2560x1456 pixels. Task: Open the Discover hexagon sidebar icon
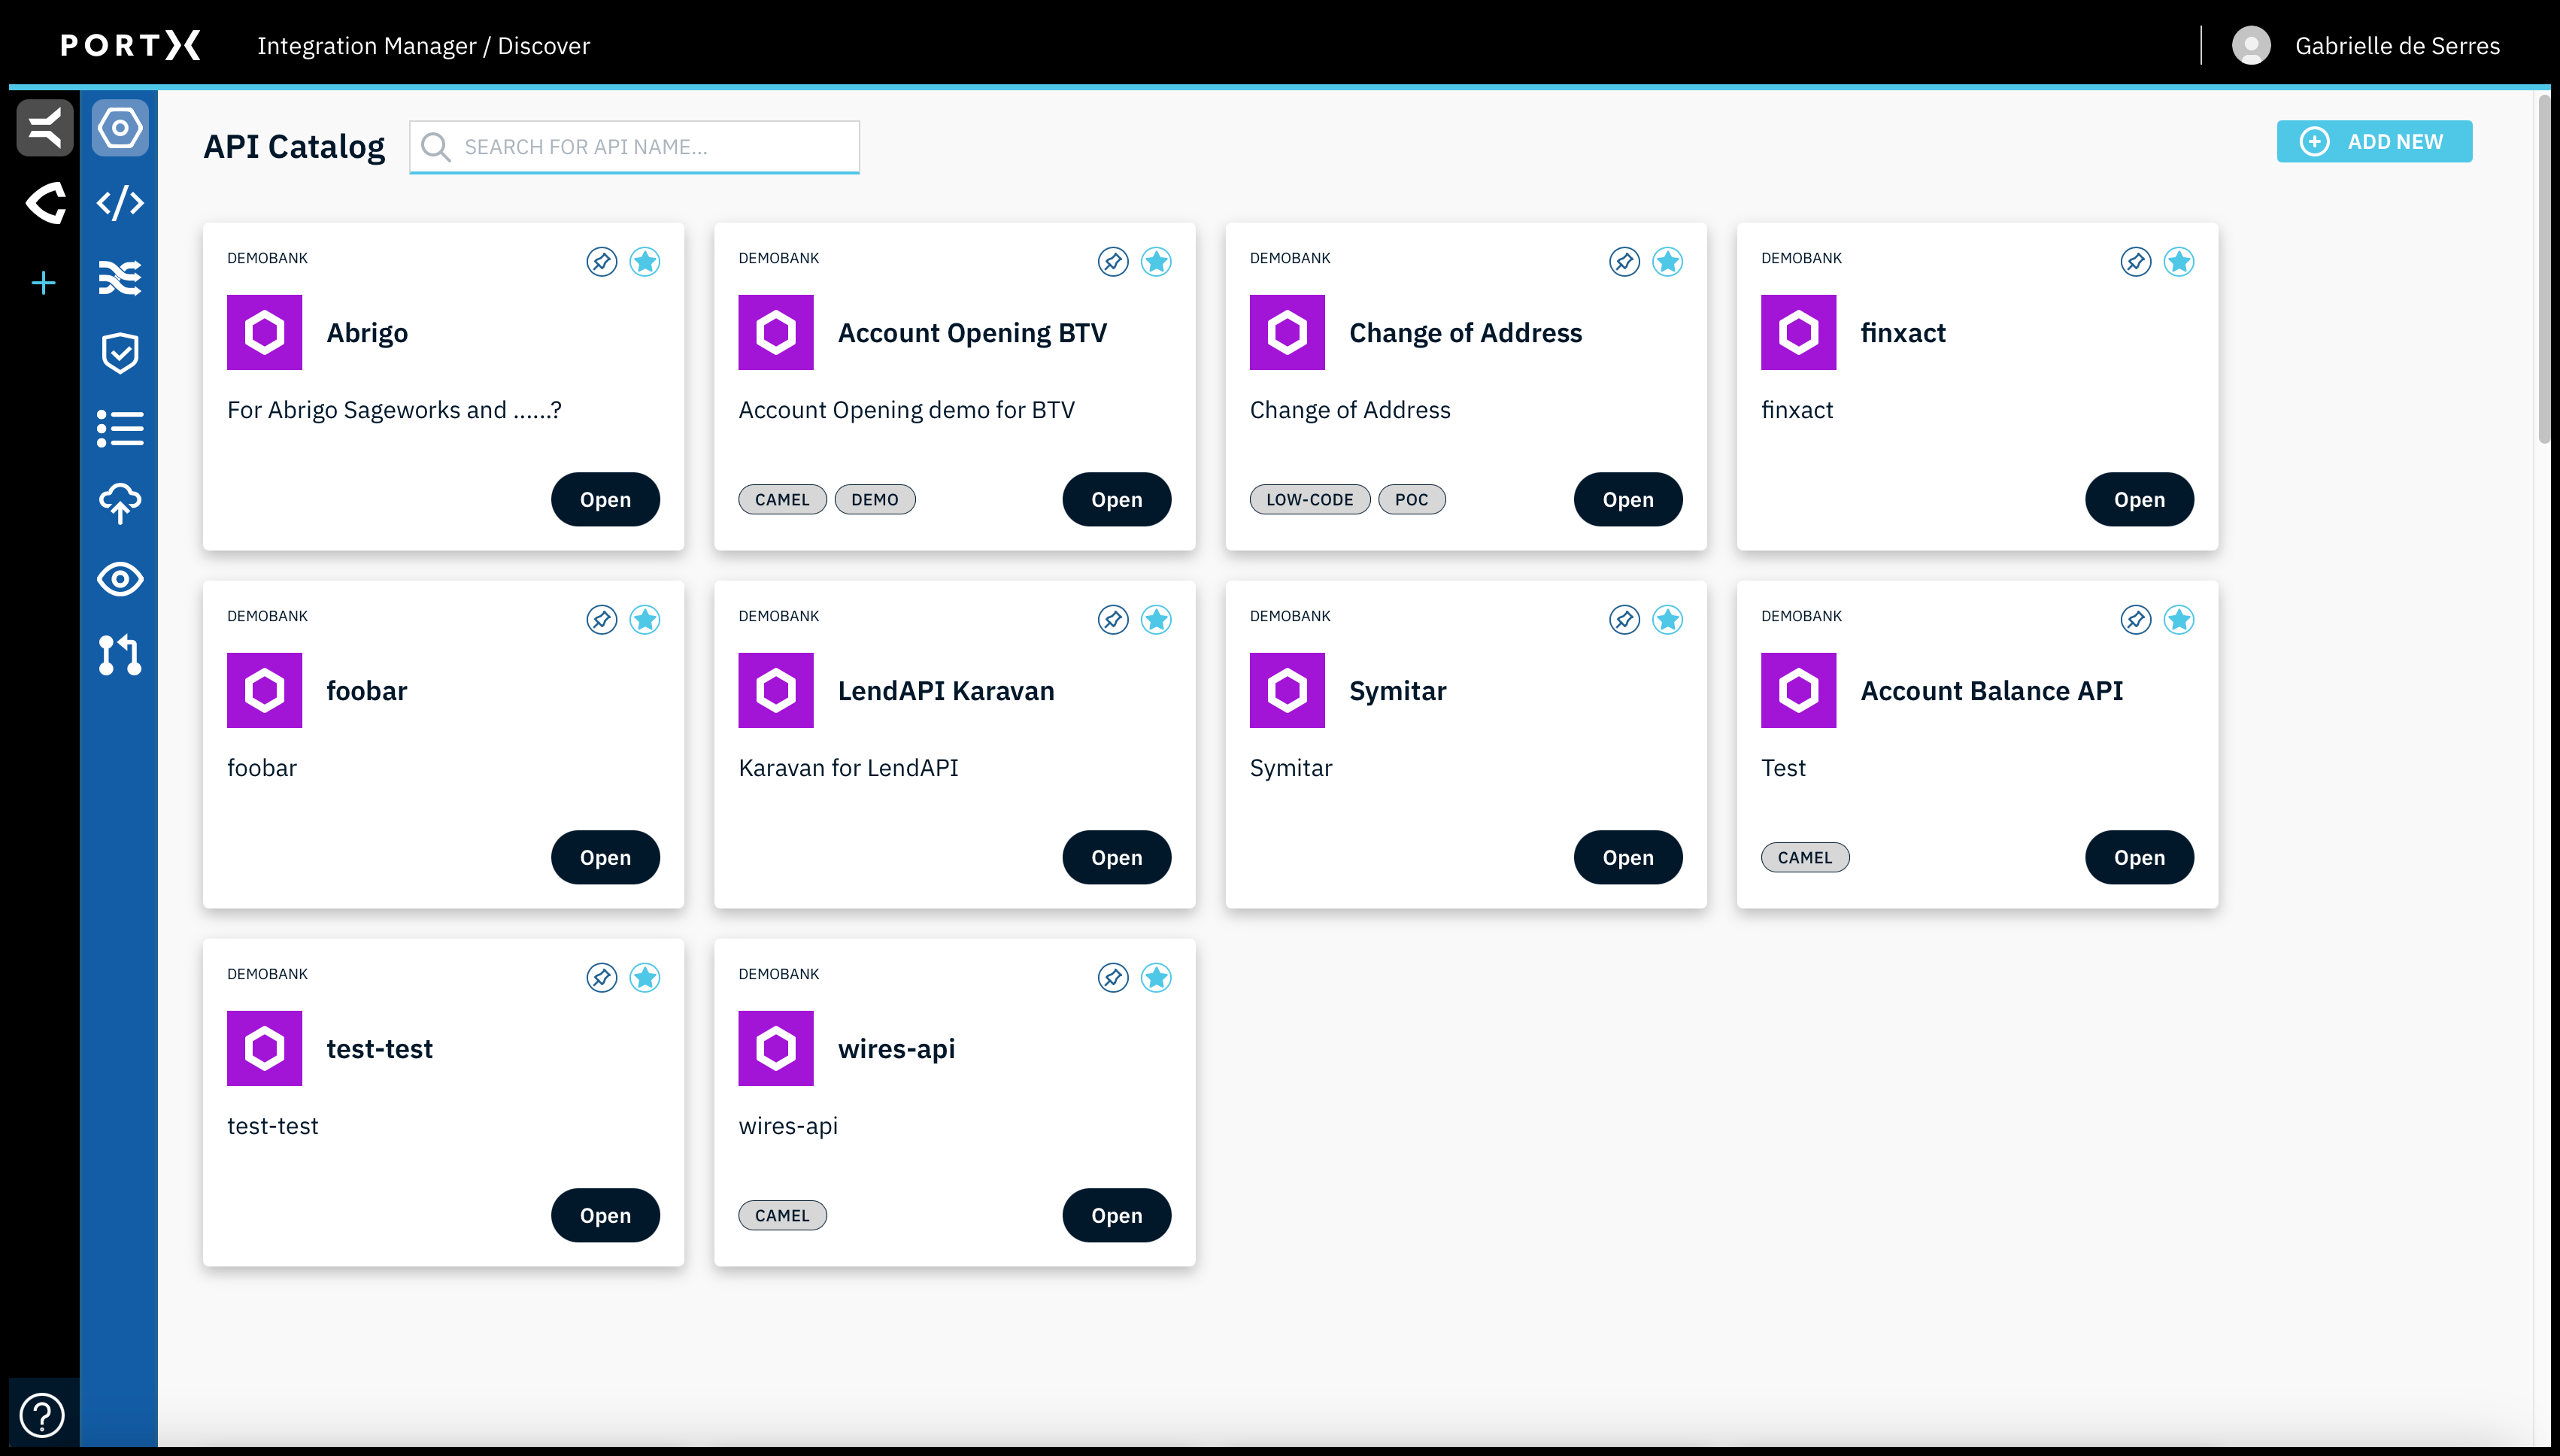[120, 128]
